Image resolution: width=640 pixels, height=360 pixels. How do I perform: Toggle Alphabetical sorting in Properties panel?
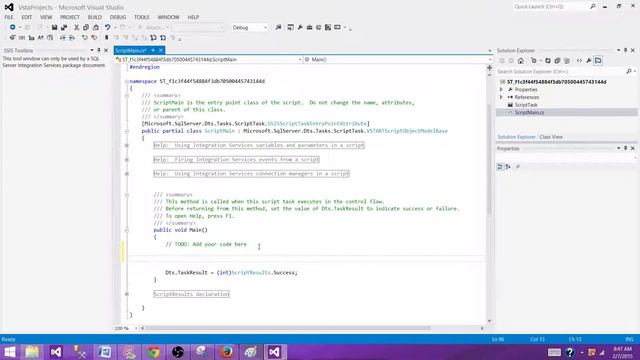coord(508,167)
